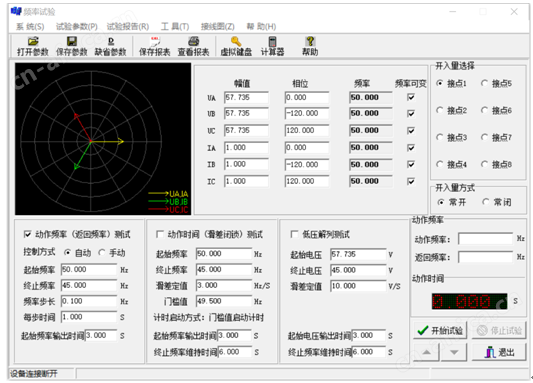Screen dimensions: 533x383
Task: Open the 试验报告(R) menu
Action: tap(128, 27)
